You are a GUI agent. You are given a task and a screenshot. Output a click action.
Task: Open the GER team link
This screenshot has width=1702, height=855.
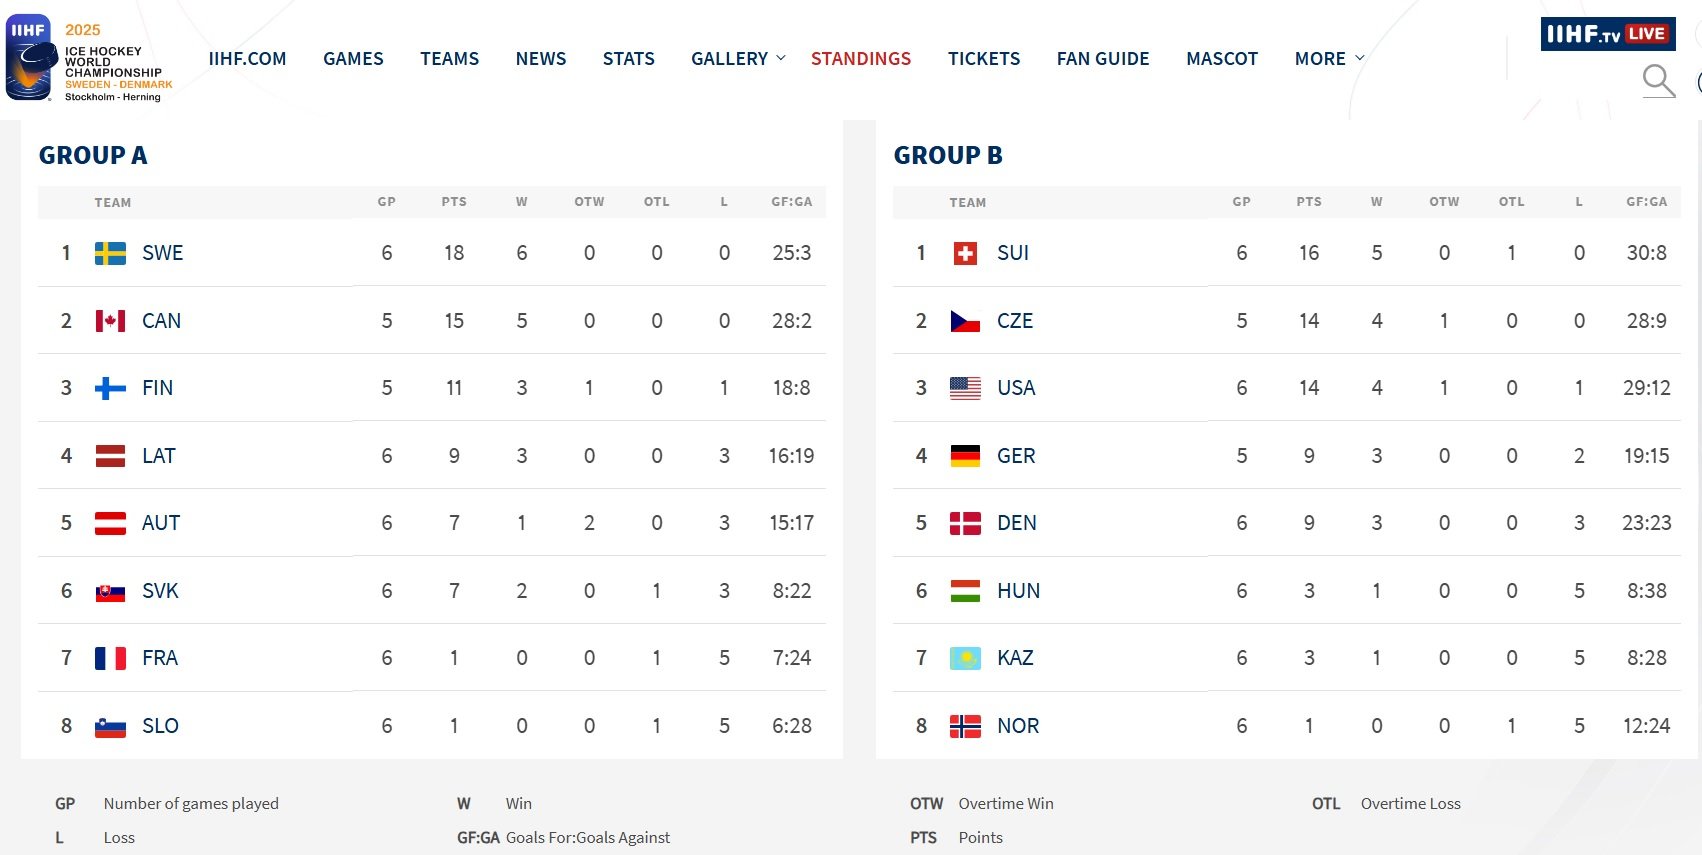click(x=1016, y=456)
